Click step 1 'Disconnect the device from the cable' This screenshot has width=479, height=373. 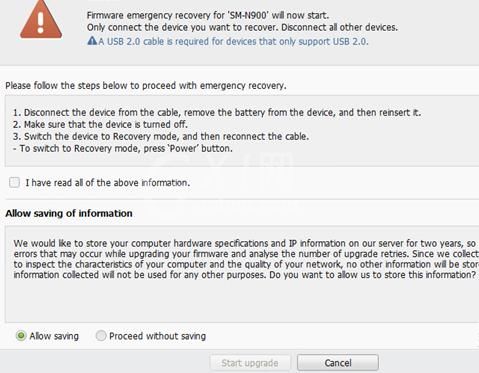[217, 112]
